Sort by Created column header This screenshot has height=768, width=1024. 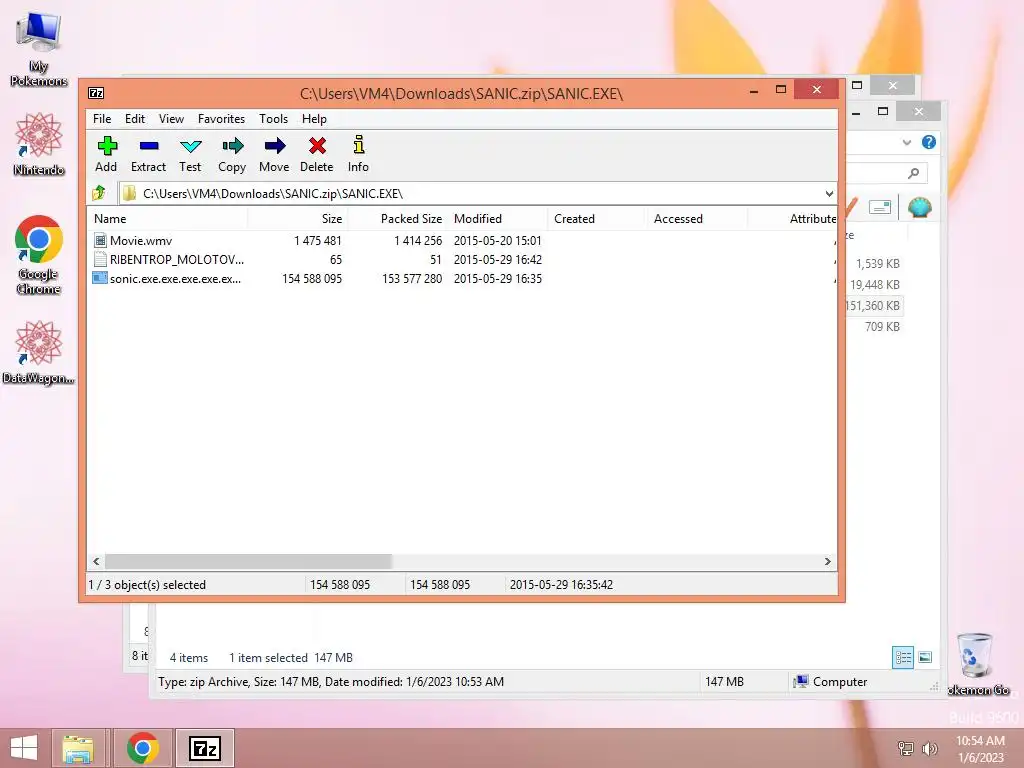click(x=597, y=219)
